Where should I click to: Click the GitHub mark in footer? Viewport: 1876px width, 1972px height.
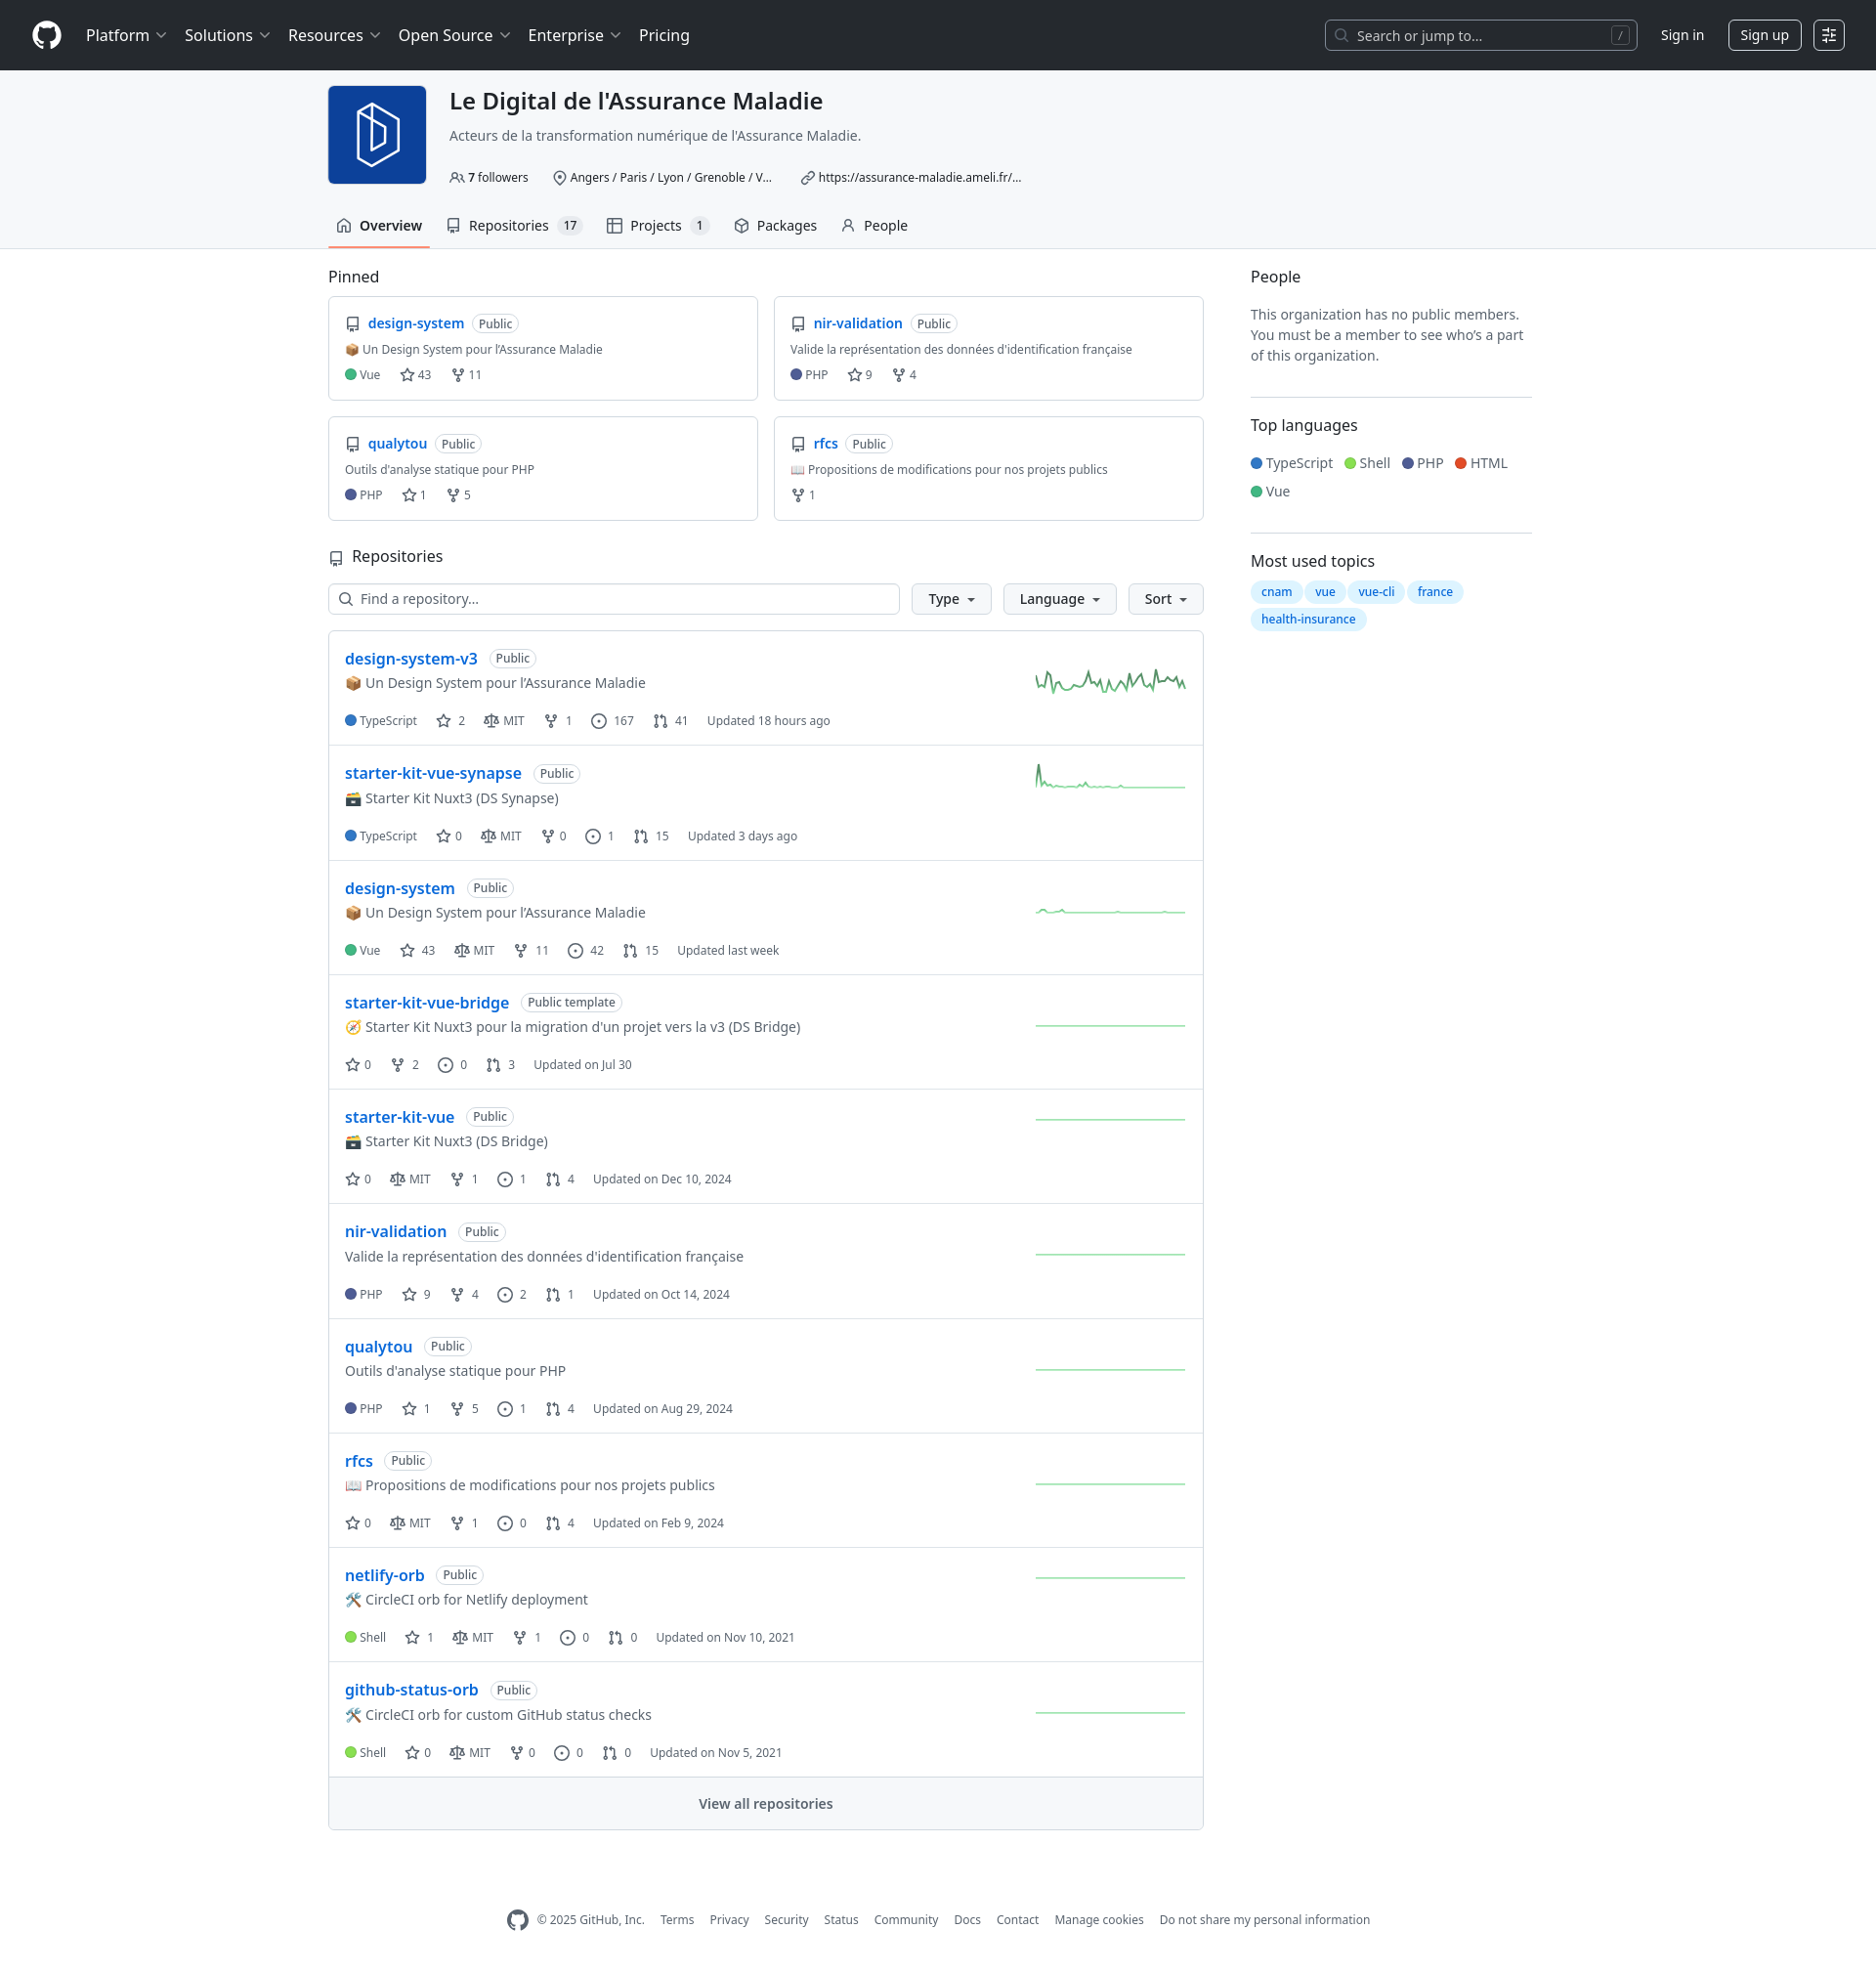pyautogui.click(x=517, y=1919)
